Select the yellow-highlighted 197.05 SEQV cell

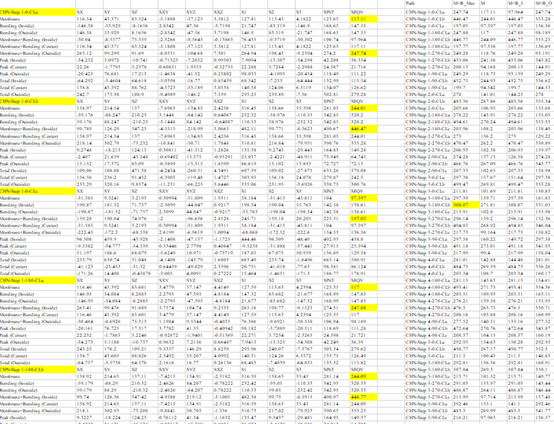coord(364,219)
